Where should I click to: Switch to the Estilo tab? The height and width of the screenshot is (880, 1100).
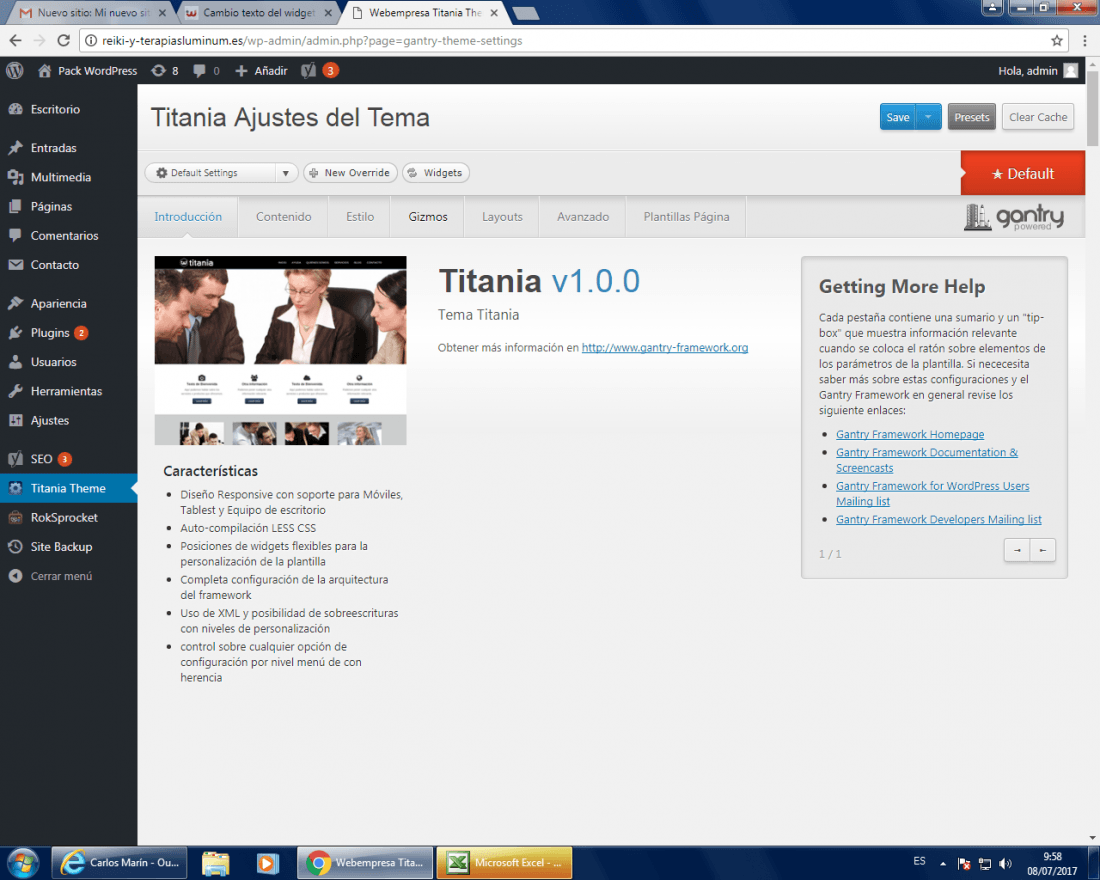tap(360, 217)
